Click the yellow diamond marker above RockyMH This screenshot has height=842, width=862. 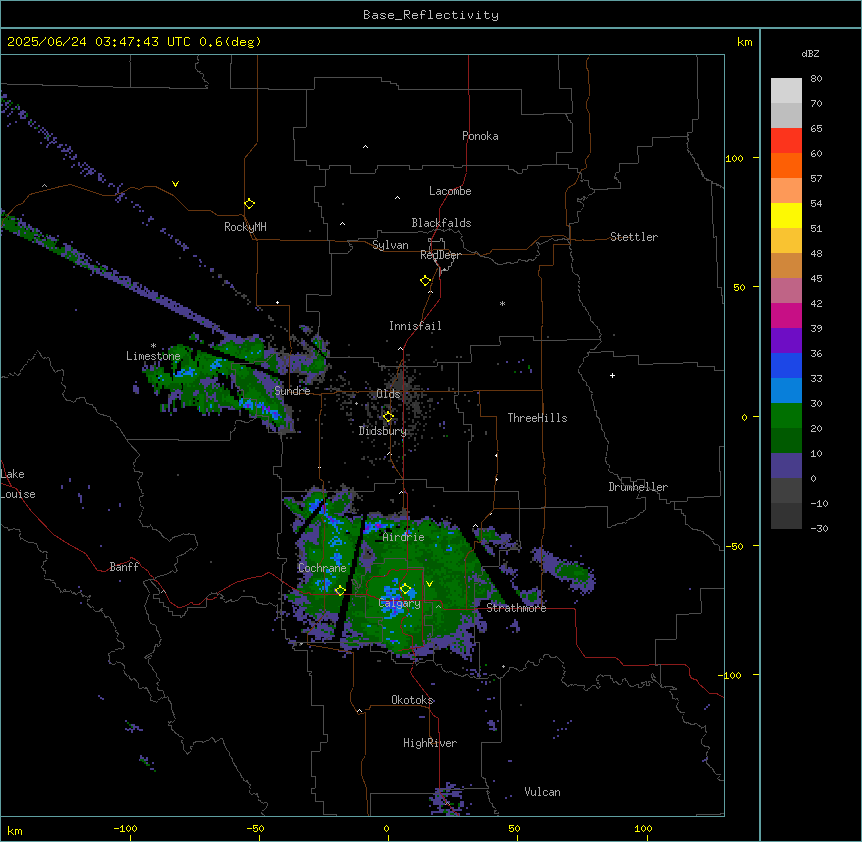pyautogui.click(x=249, y=204)
